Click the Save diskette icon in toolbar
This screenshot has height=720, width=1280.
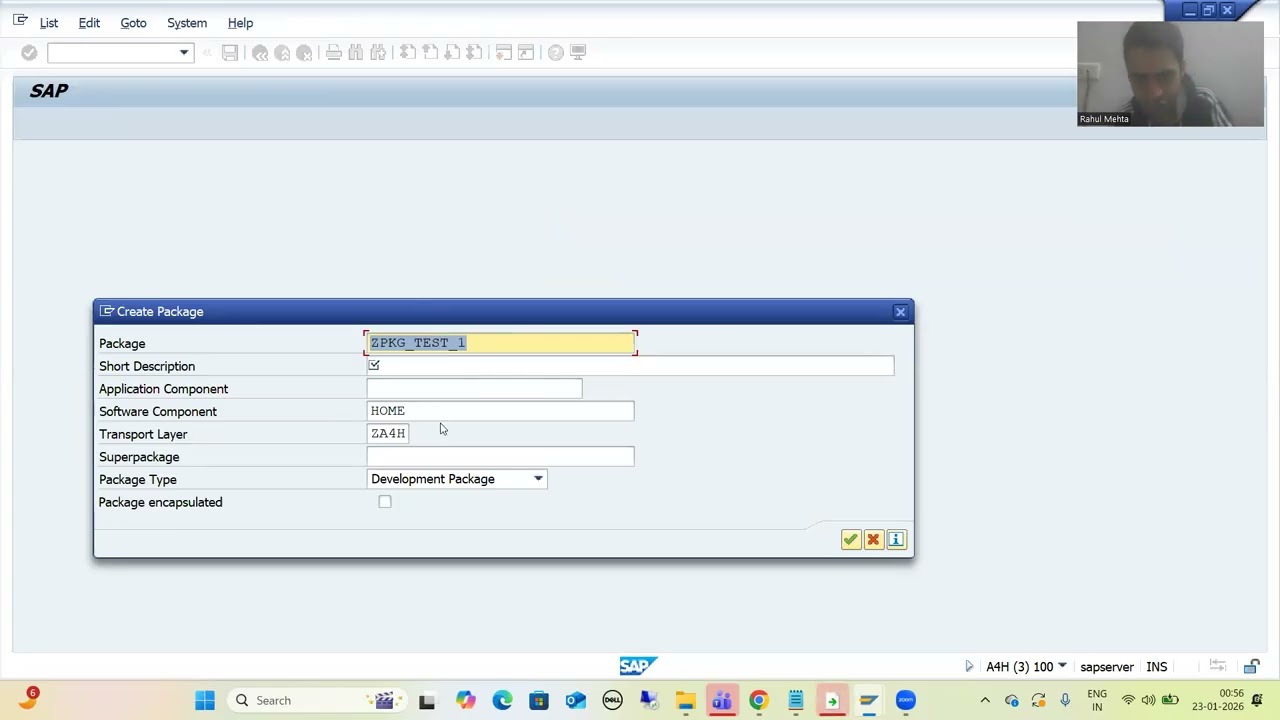[x=230, y=52]
